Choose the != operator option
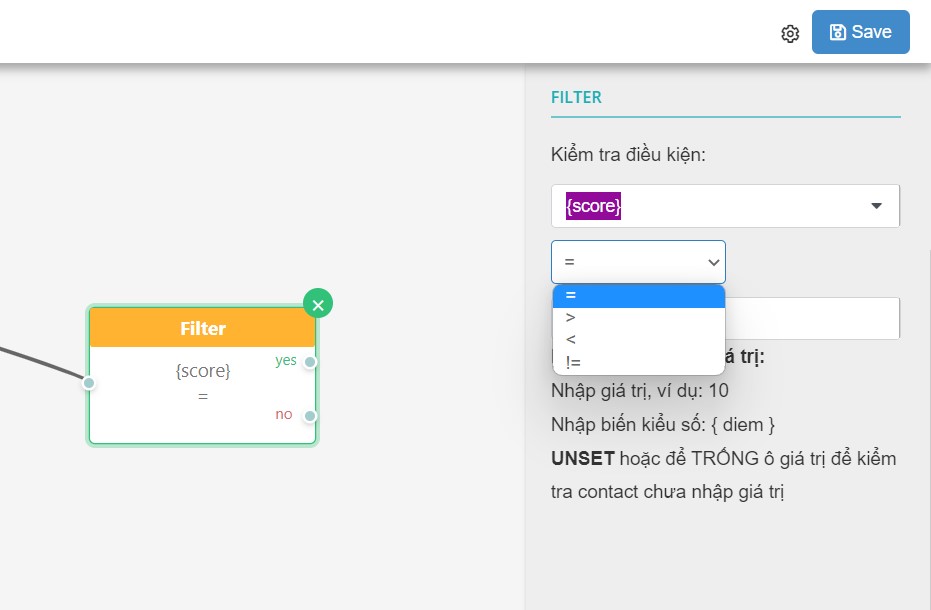The image size is (931, 610). [638, 362]
